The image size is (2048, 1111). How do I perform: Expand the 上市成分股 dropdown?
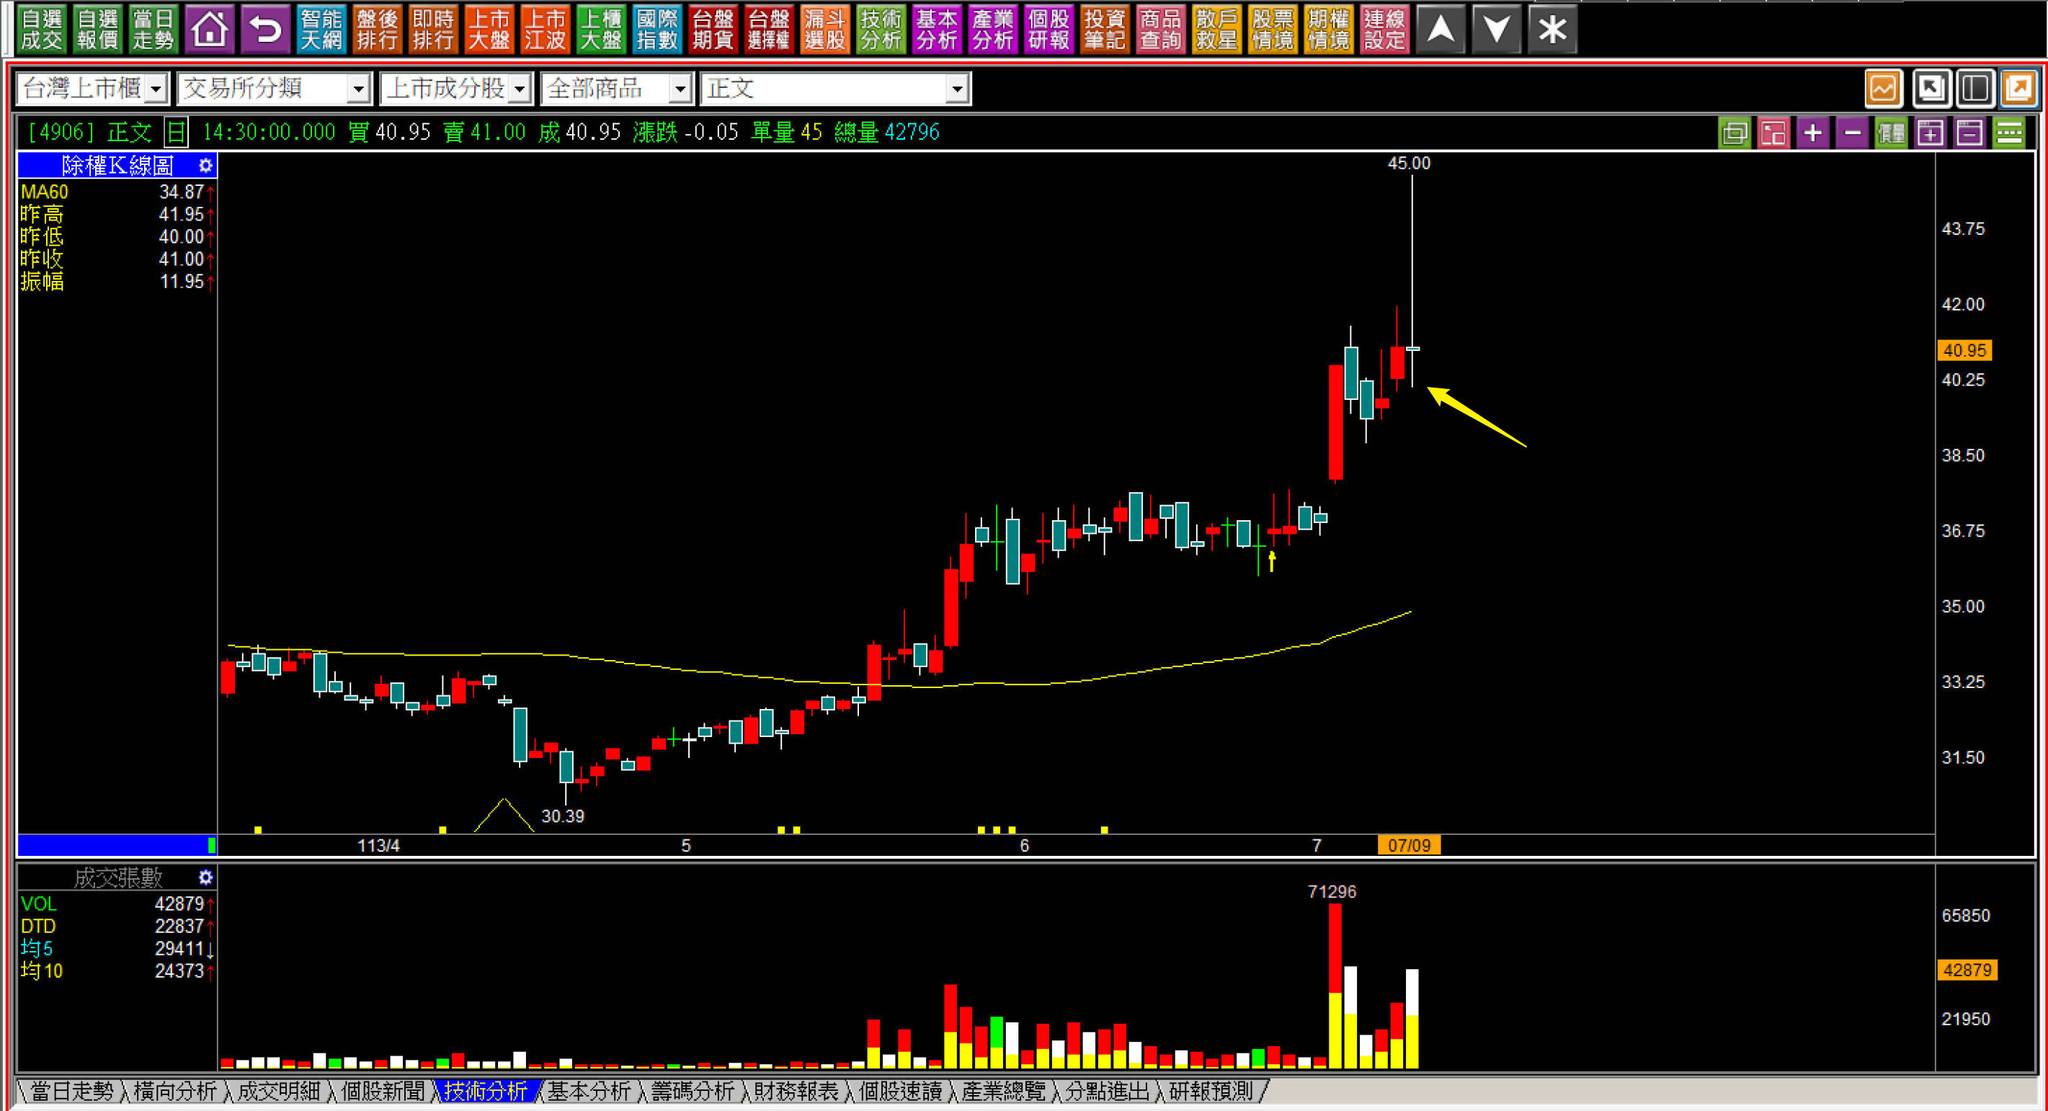[519, 89]
